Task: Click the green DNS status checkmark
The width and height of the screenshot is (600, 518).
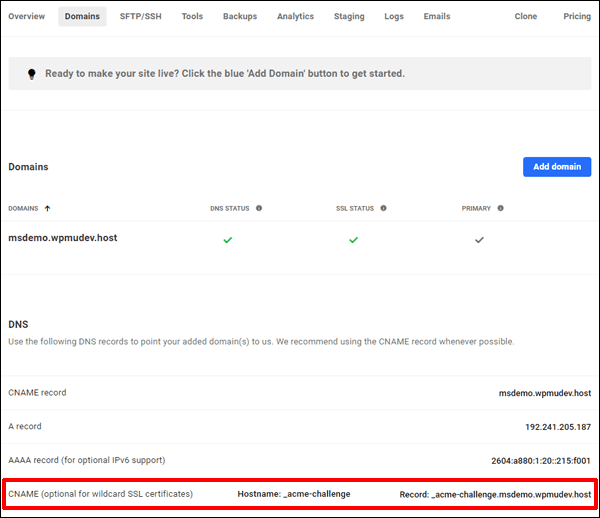Action: [228, 240]
